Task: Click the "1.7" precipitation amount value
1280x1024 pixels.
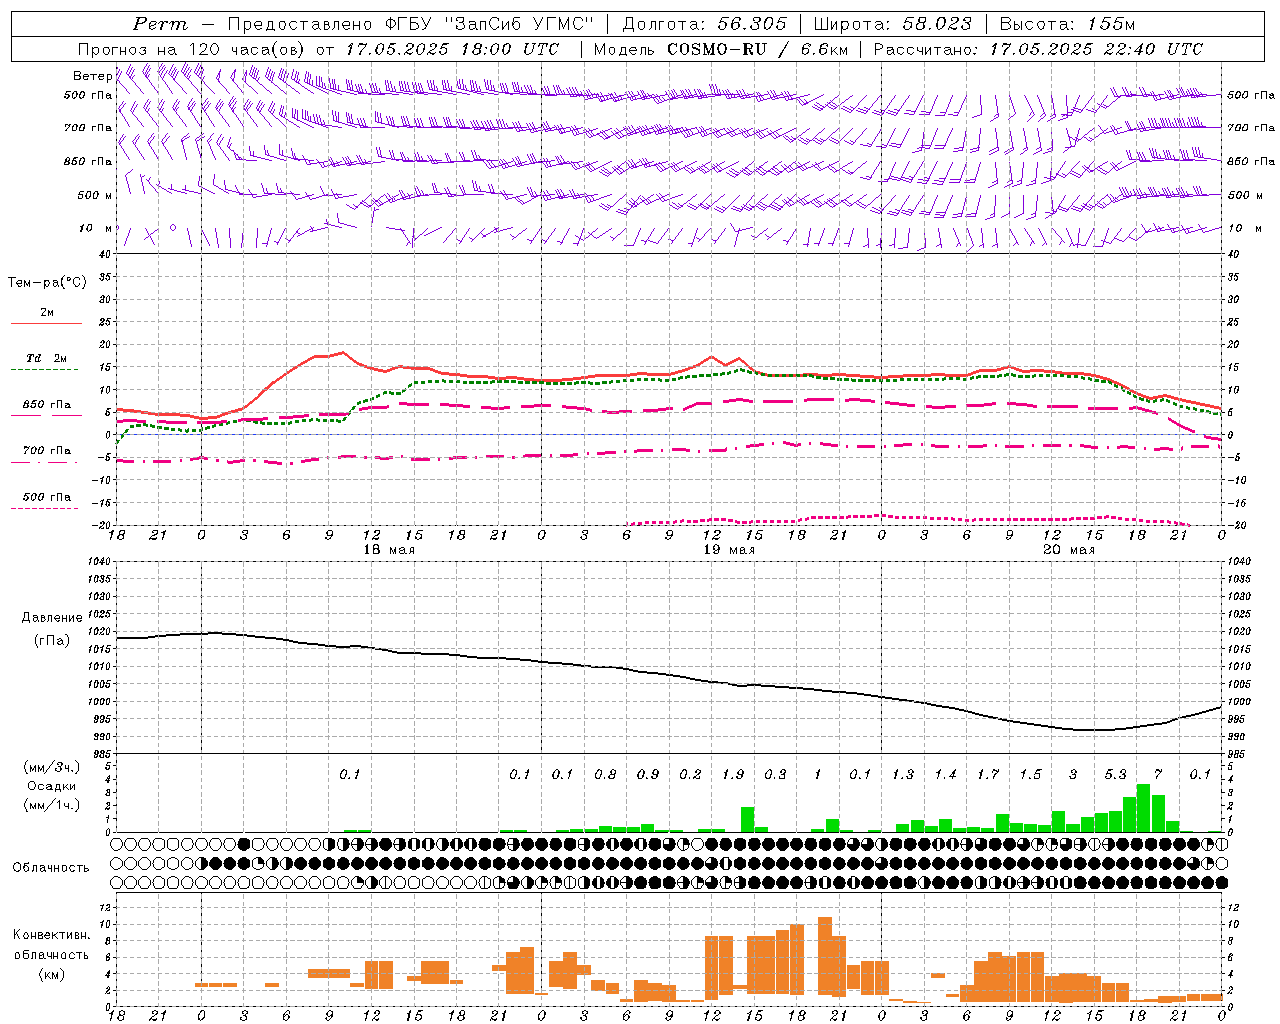Action: click(x=988, y=774)
